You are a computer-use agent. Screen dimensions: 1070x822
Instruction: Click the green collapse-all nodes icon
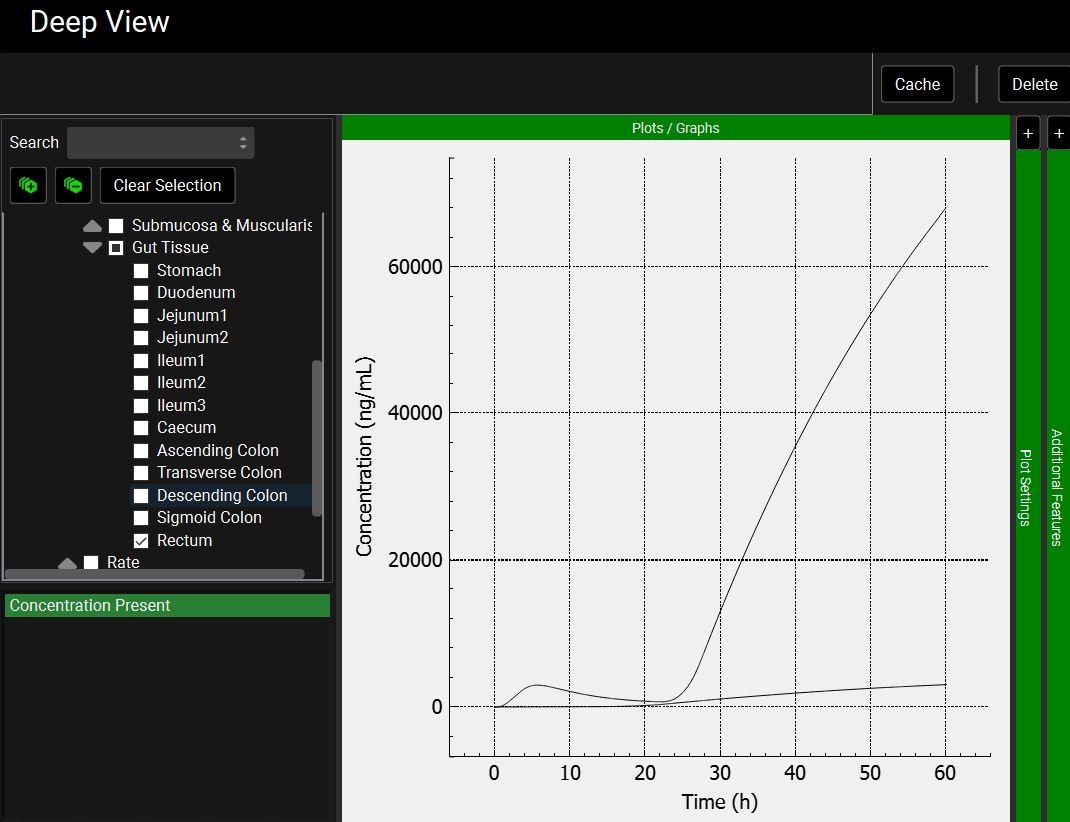click(x=73, y=185)
